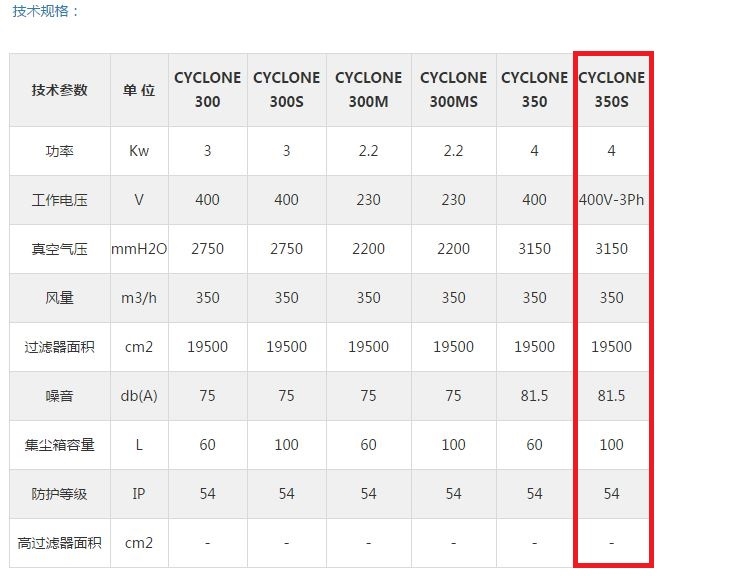Select power value 2.2 for CYCLONE 300MS
Screen dimensions: 740x576
(x=454, y=151)
